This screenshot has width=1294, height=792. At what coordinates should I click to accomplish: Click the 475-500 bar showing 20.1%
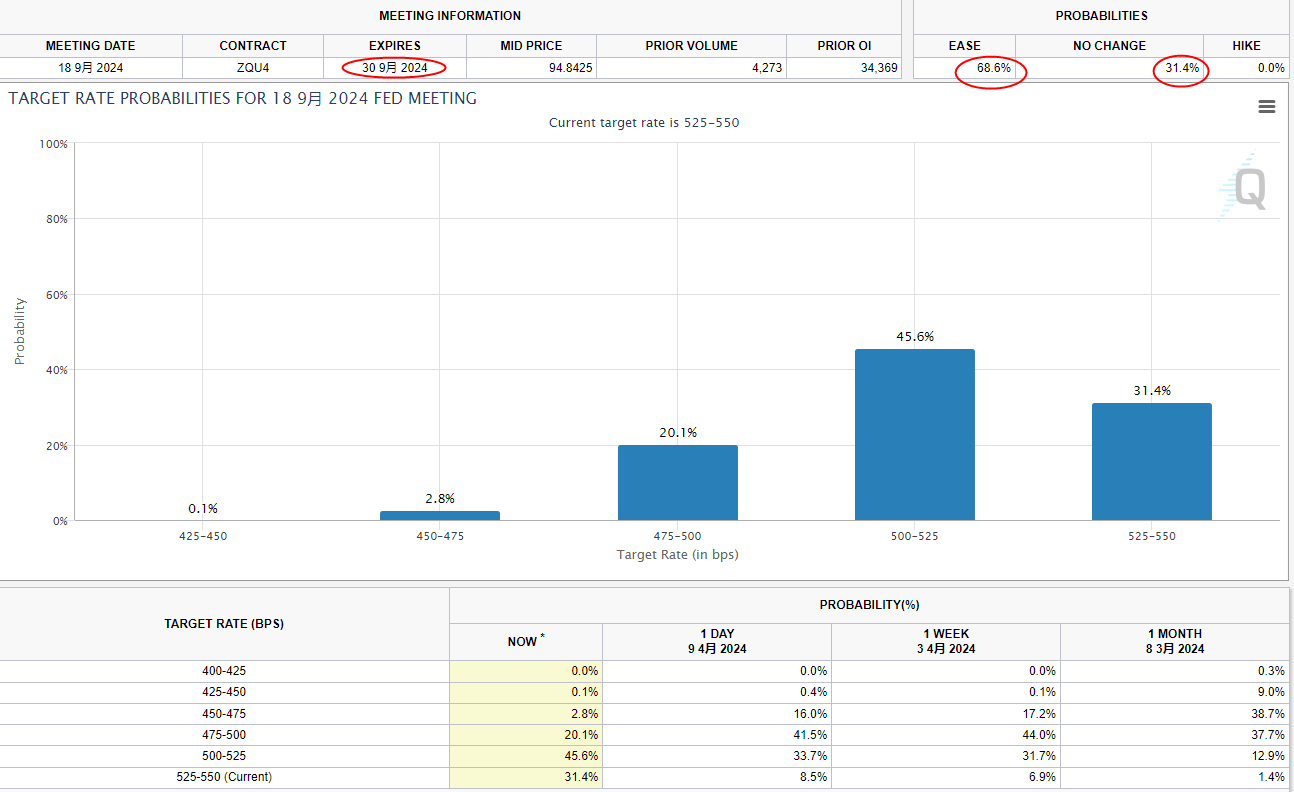click(x=677, y=482)
